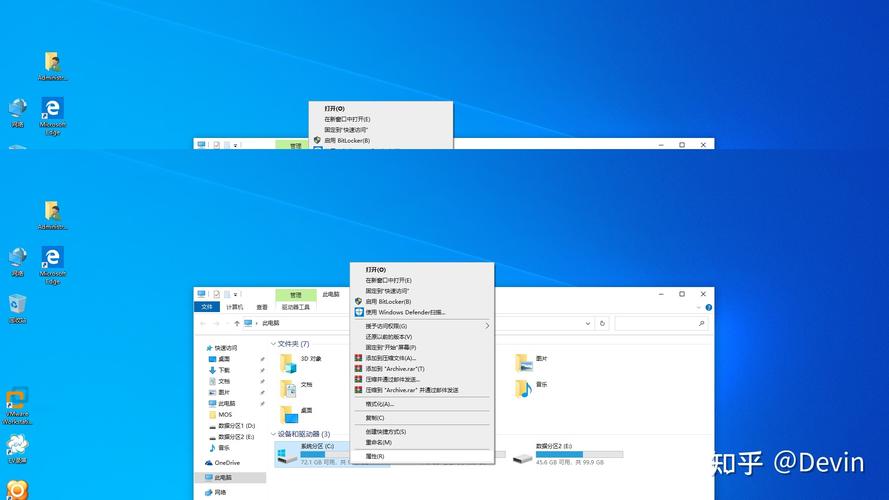Click the pin icon beside 桌面 in sidebar
Image resolution: width=889 pixels, height=500 pixels.
[x=262, y=359]
